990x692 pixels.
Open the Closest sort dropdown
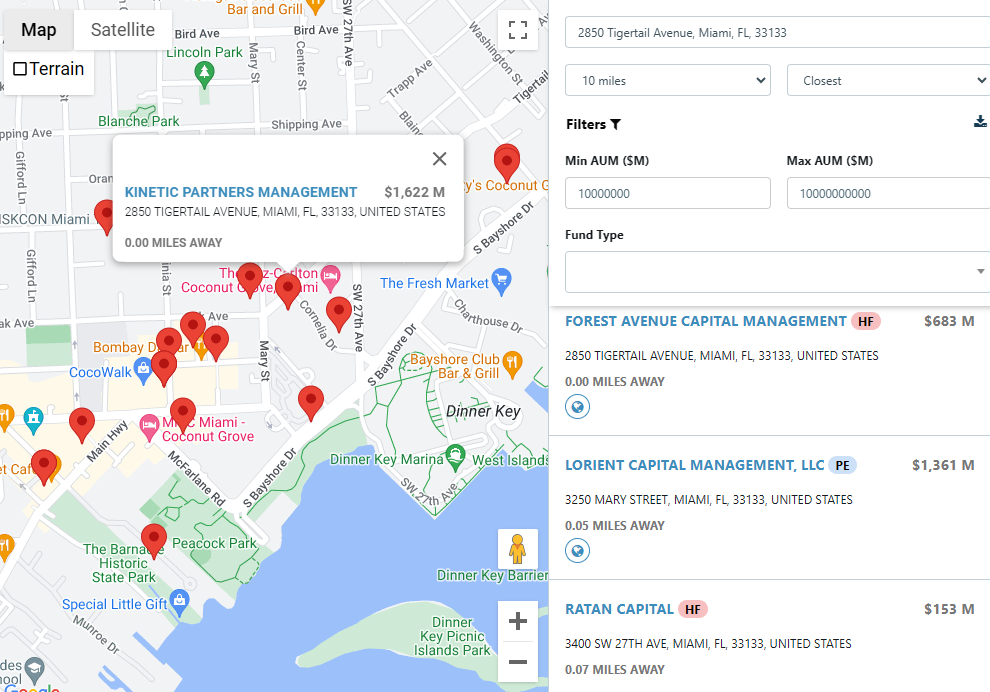(888, 81)
